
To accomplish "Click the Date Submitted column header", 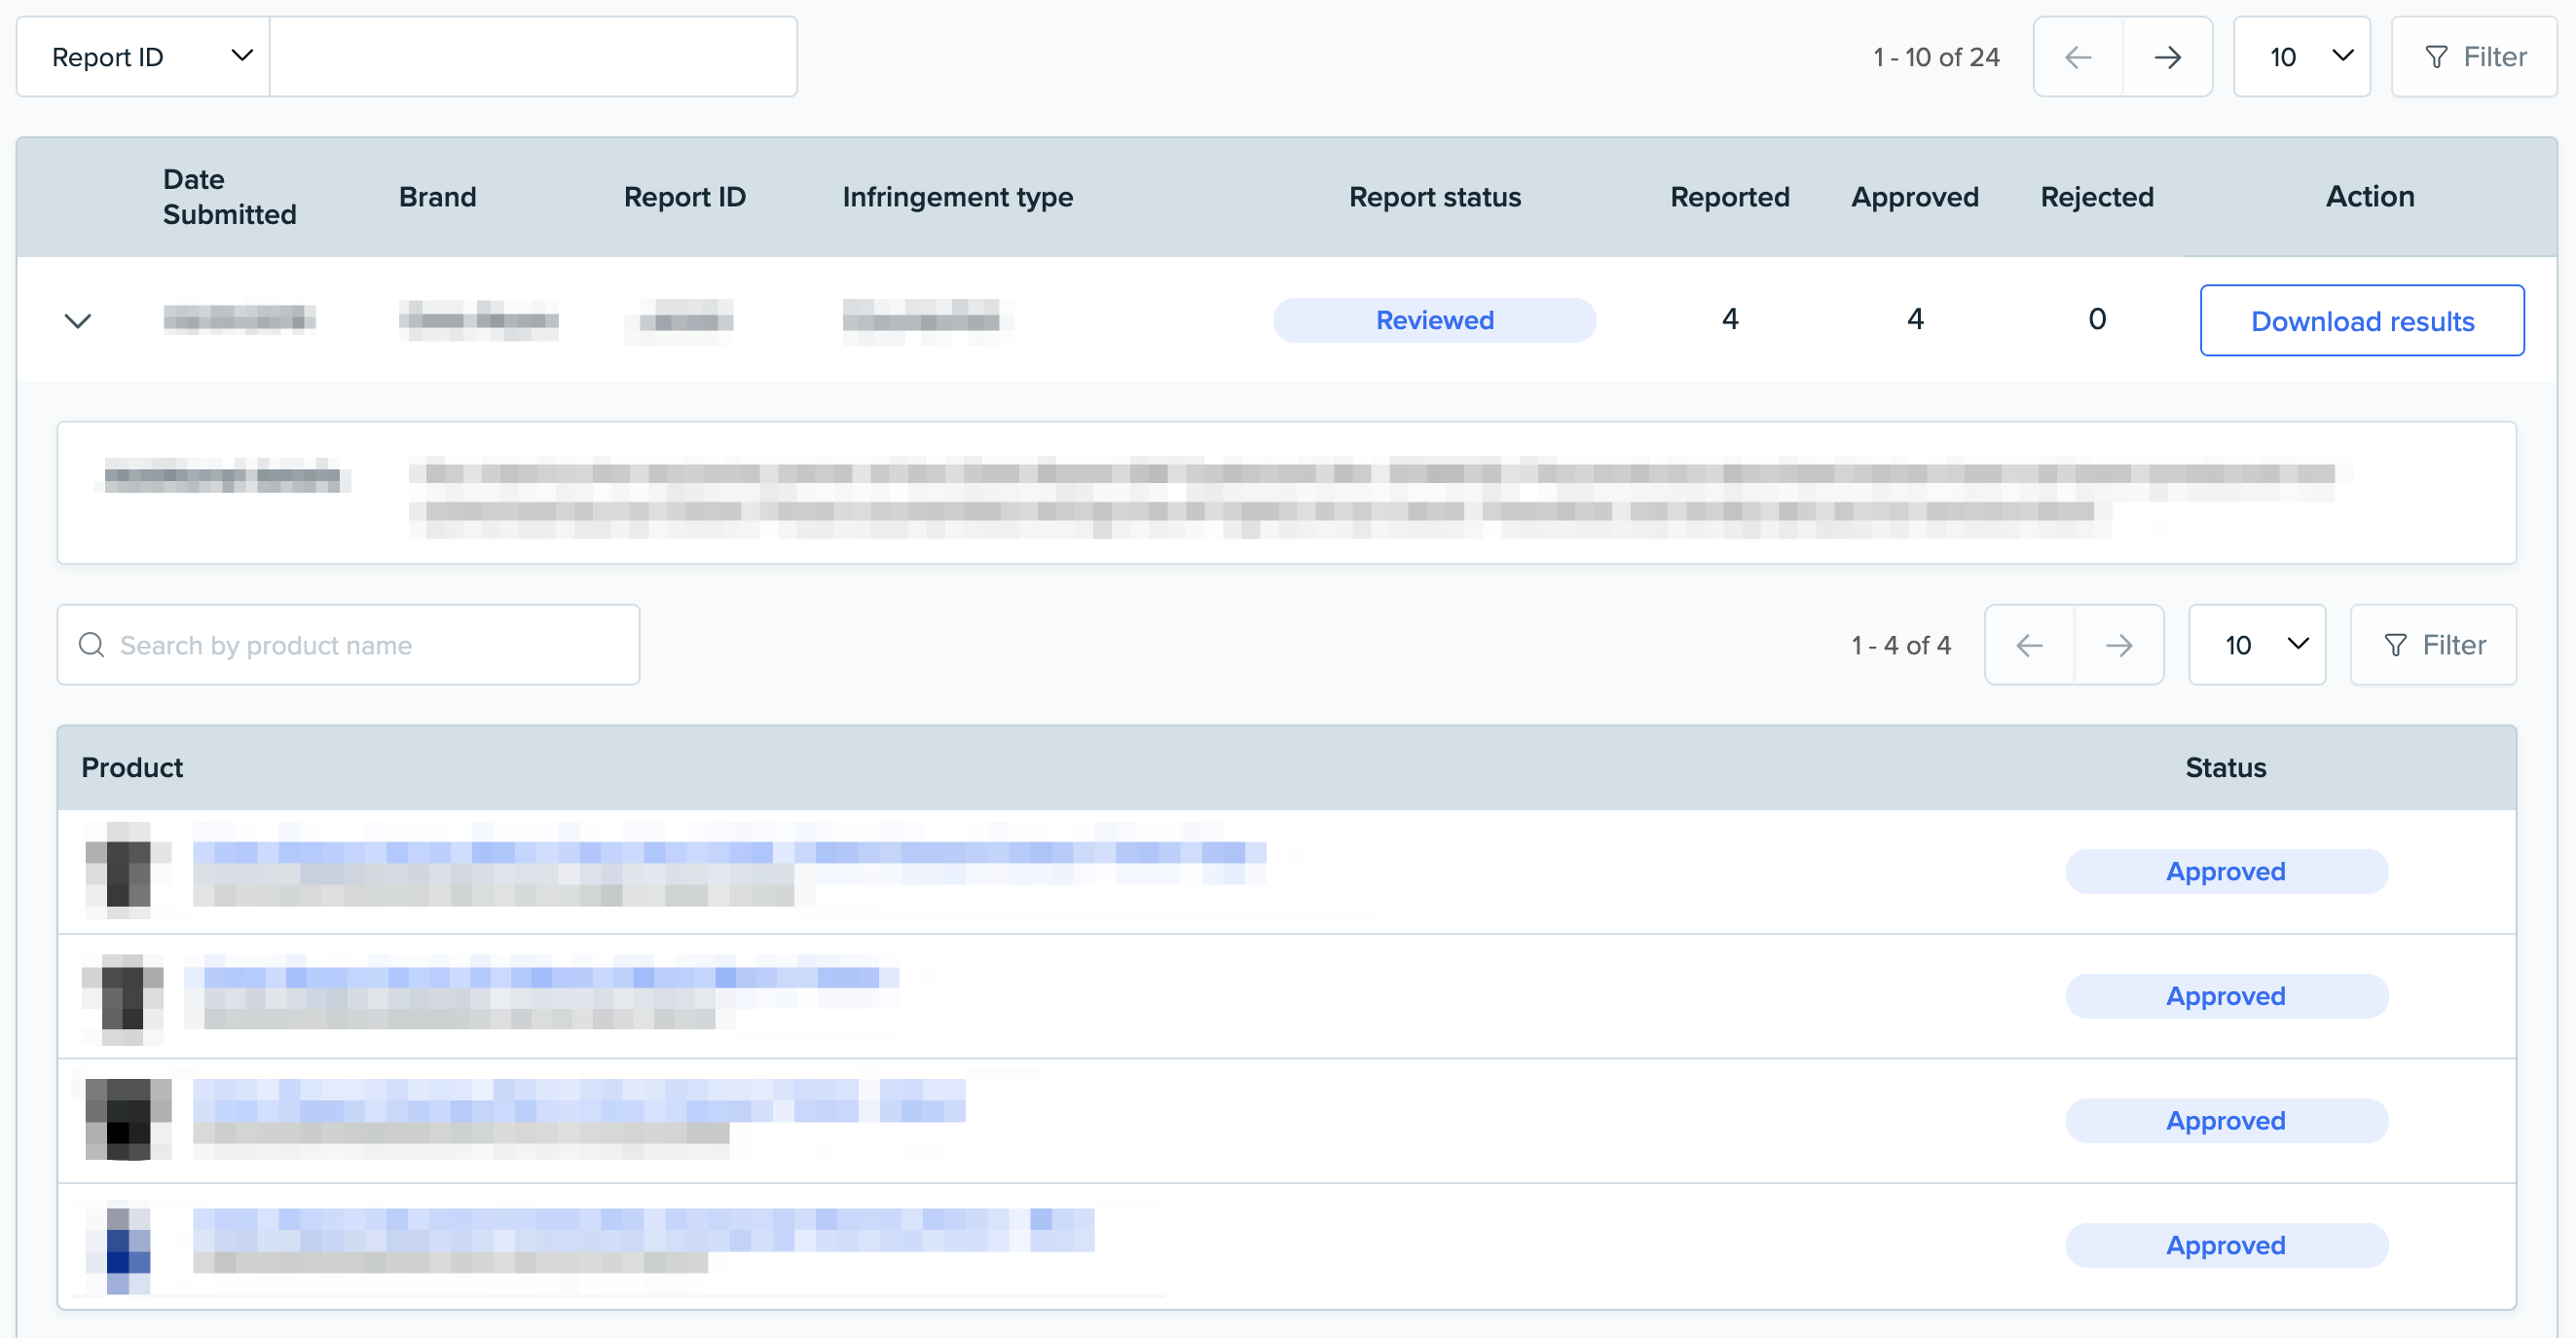I will coord(229,197).
